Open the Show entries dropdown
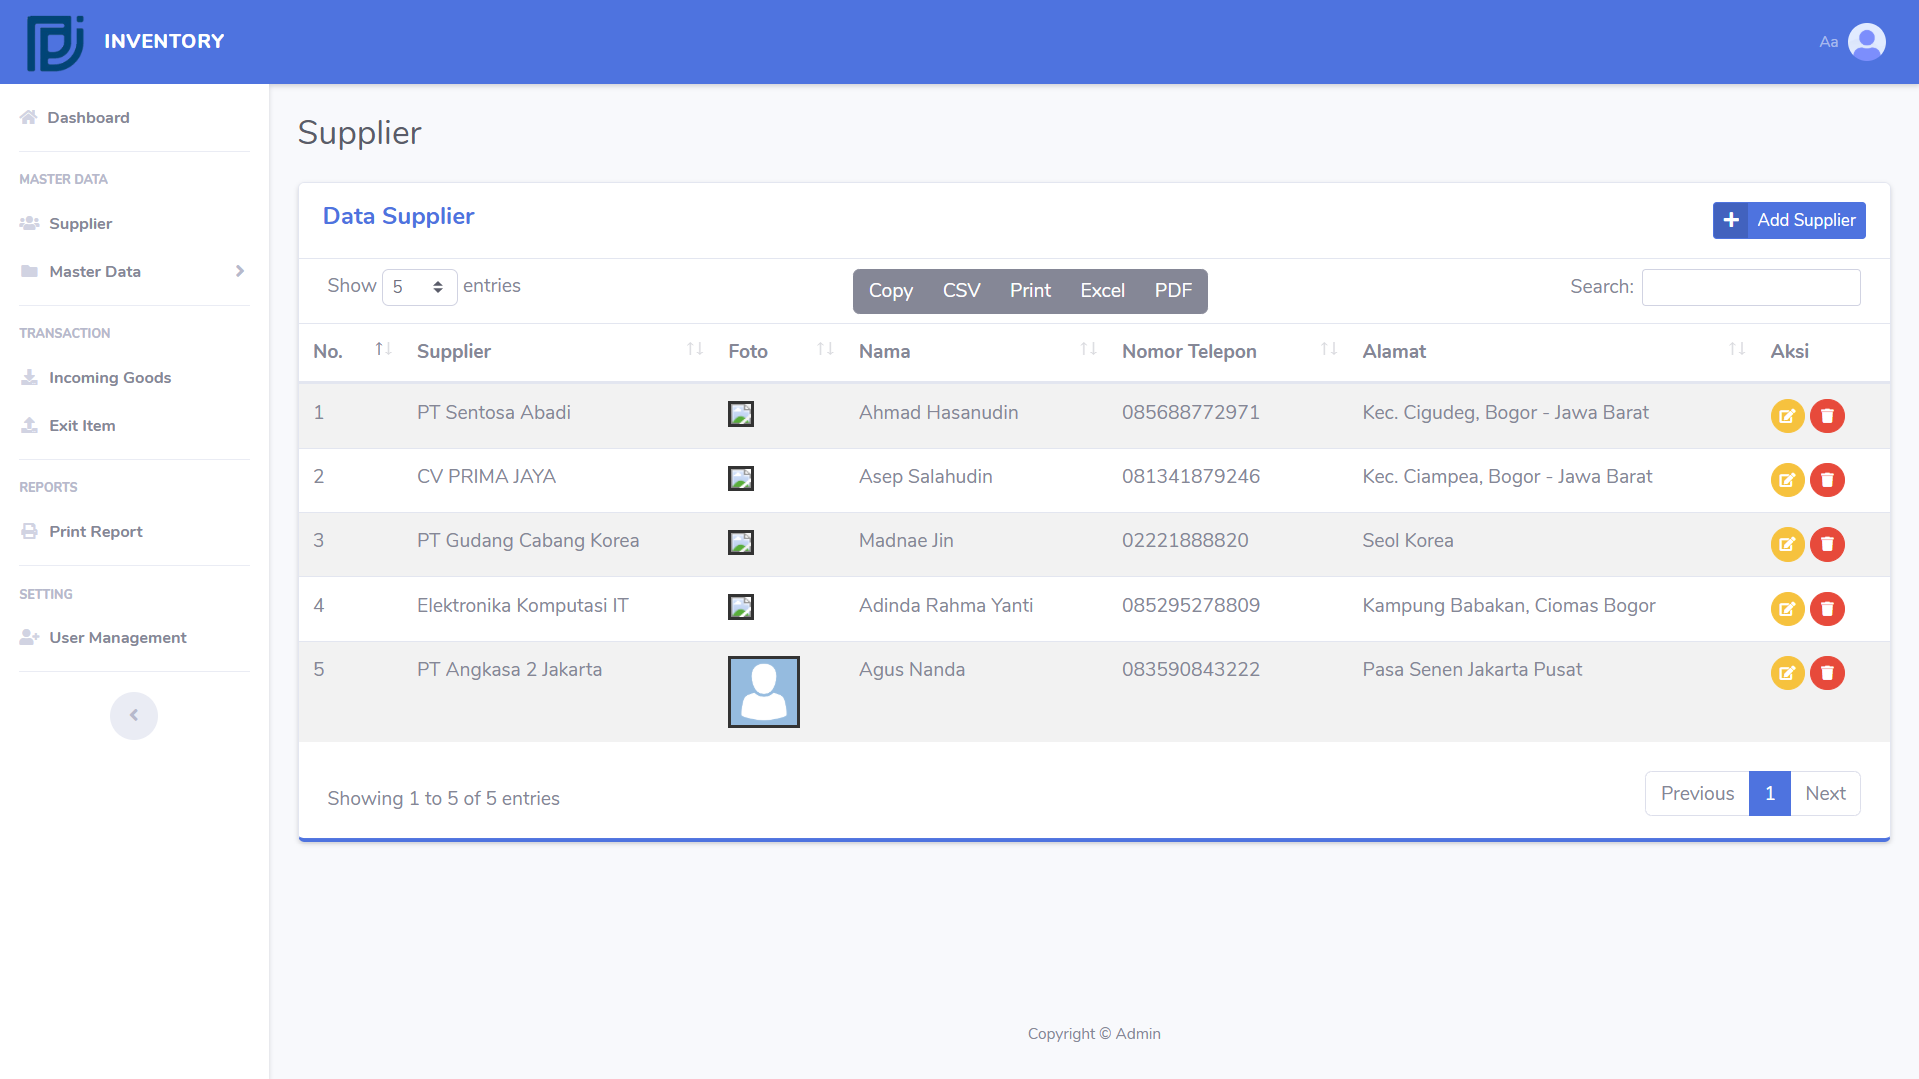Image resolution: width=1919 pixels, height=1079 pixels. coord(419,287)
